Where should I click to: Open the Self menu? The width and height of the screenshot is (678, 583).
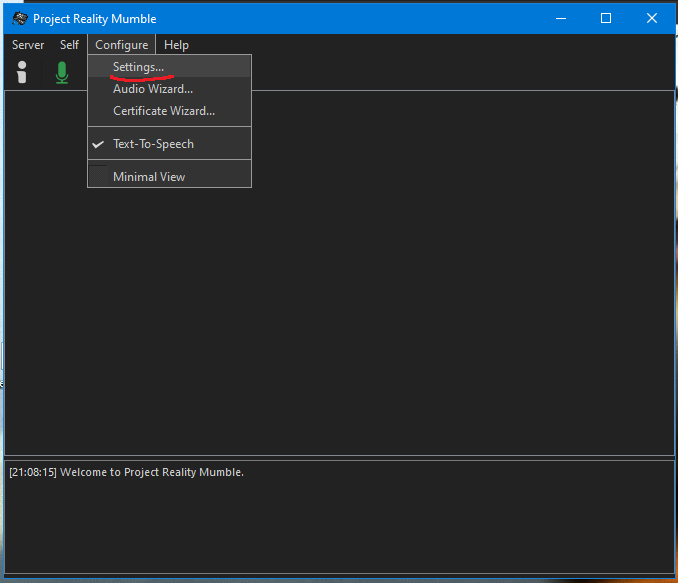[69, 45]
